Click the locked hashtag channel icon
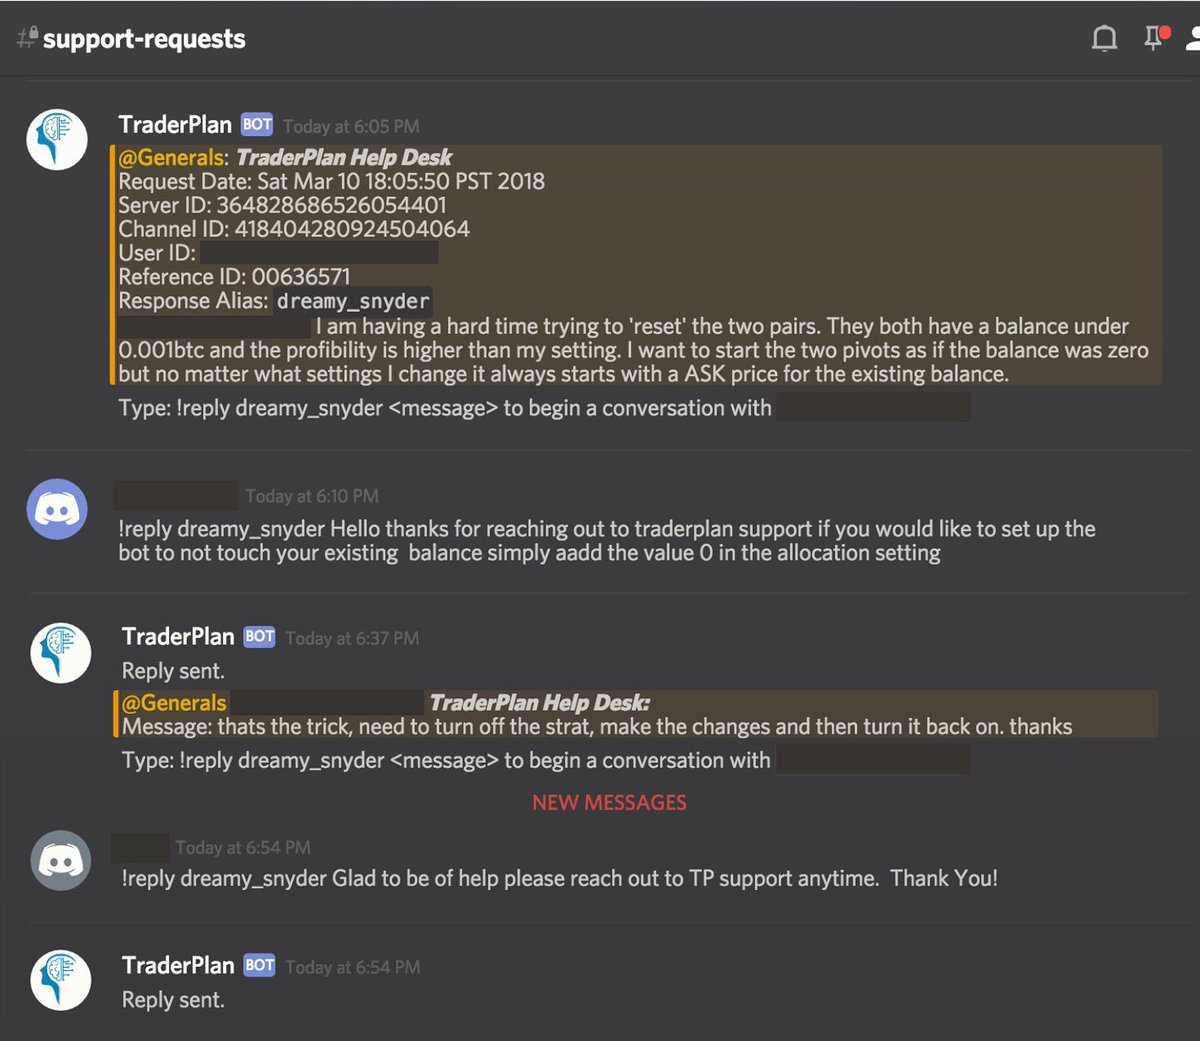The height and width of the screenshot is (1041, 1200). tap(24, 38)
